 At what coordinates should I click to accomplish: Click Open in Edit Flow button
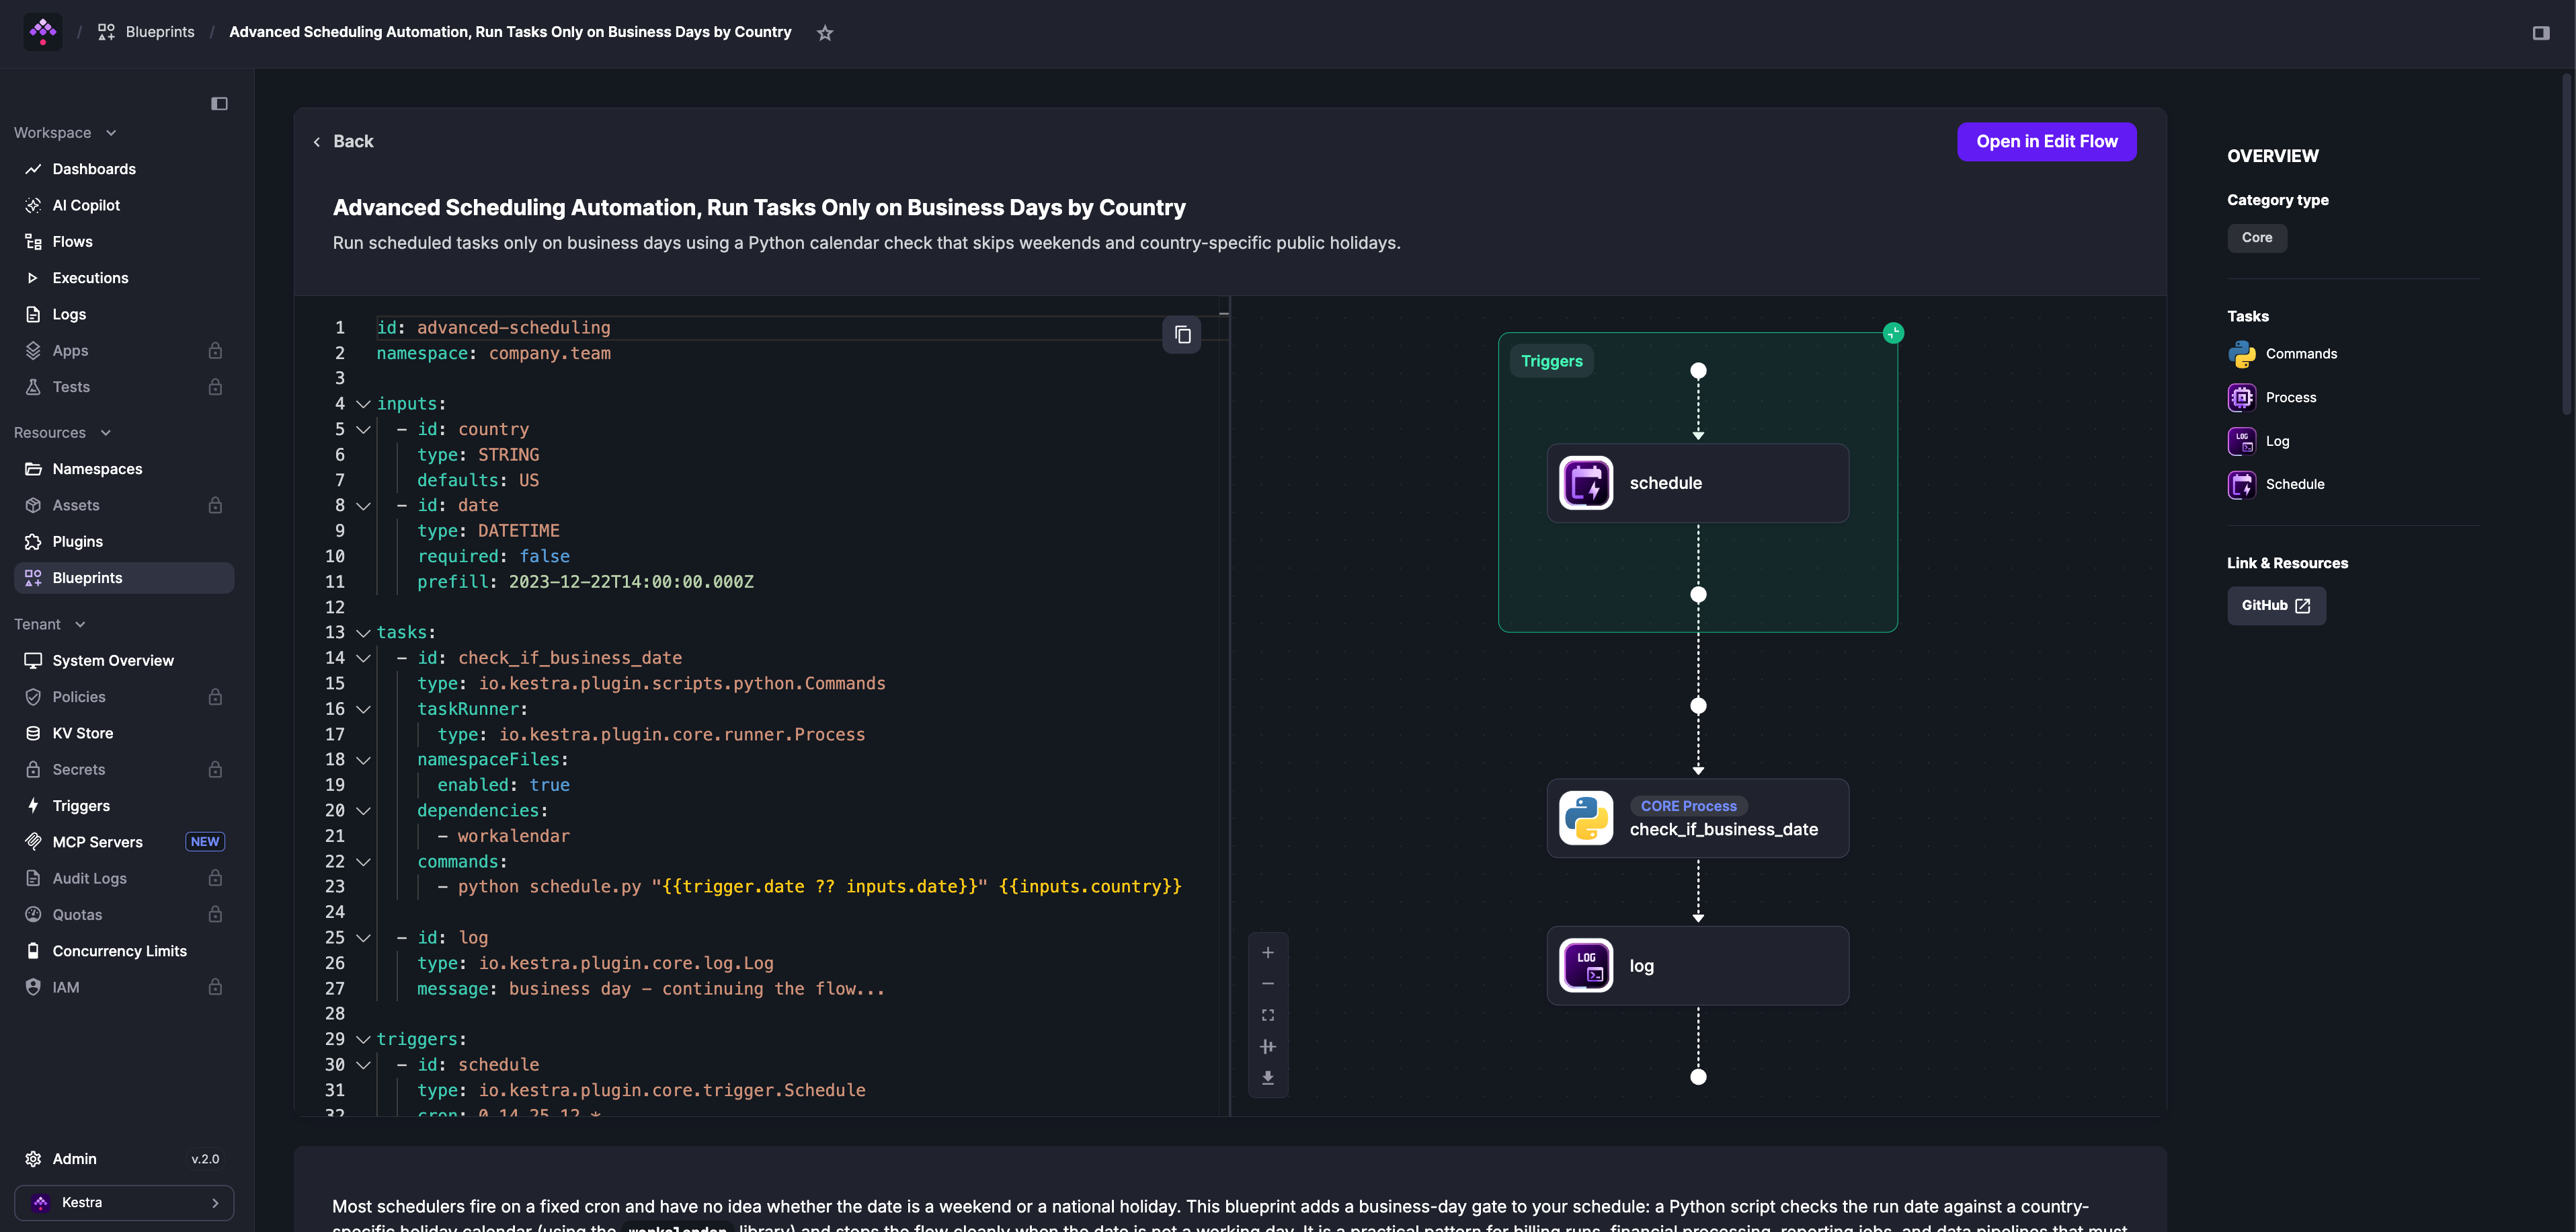[x=2047, y=141]
